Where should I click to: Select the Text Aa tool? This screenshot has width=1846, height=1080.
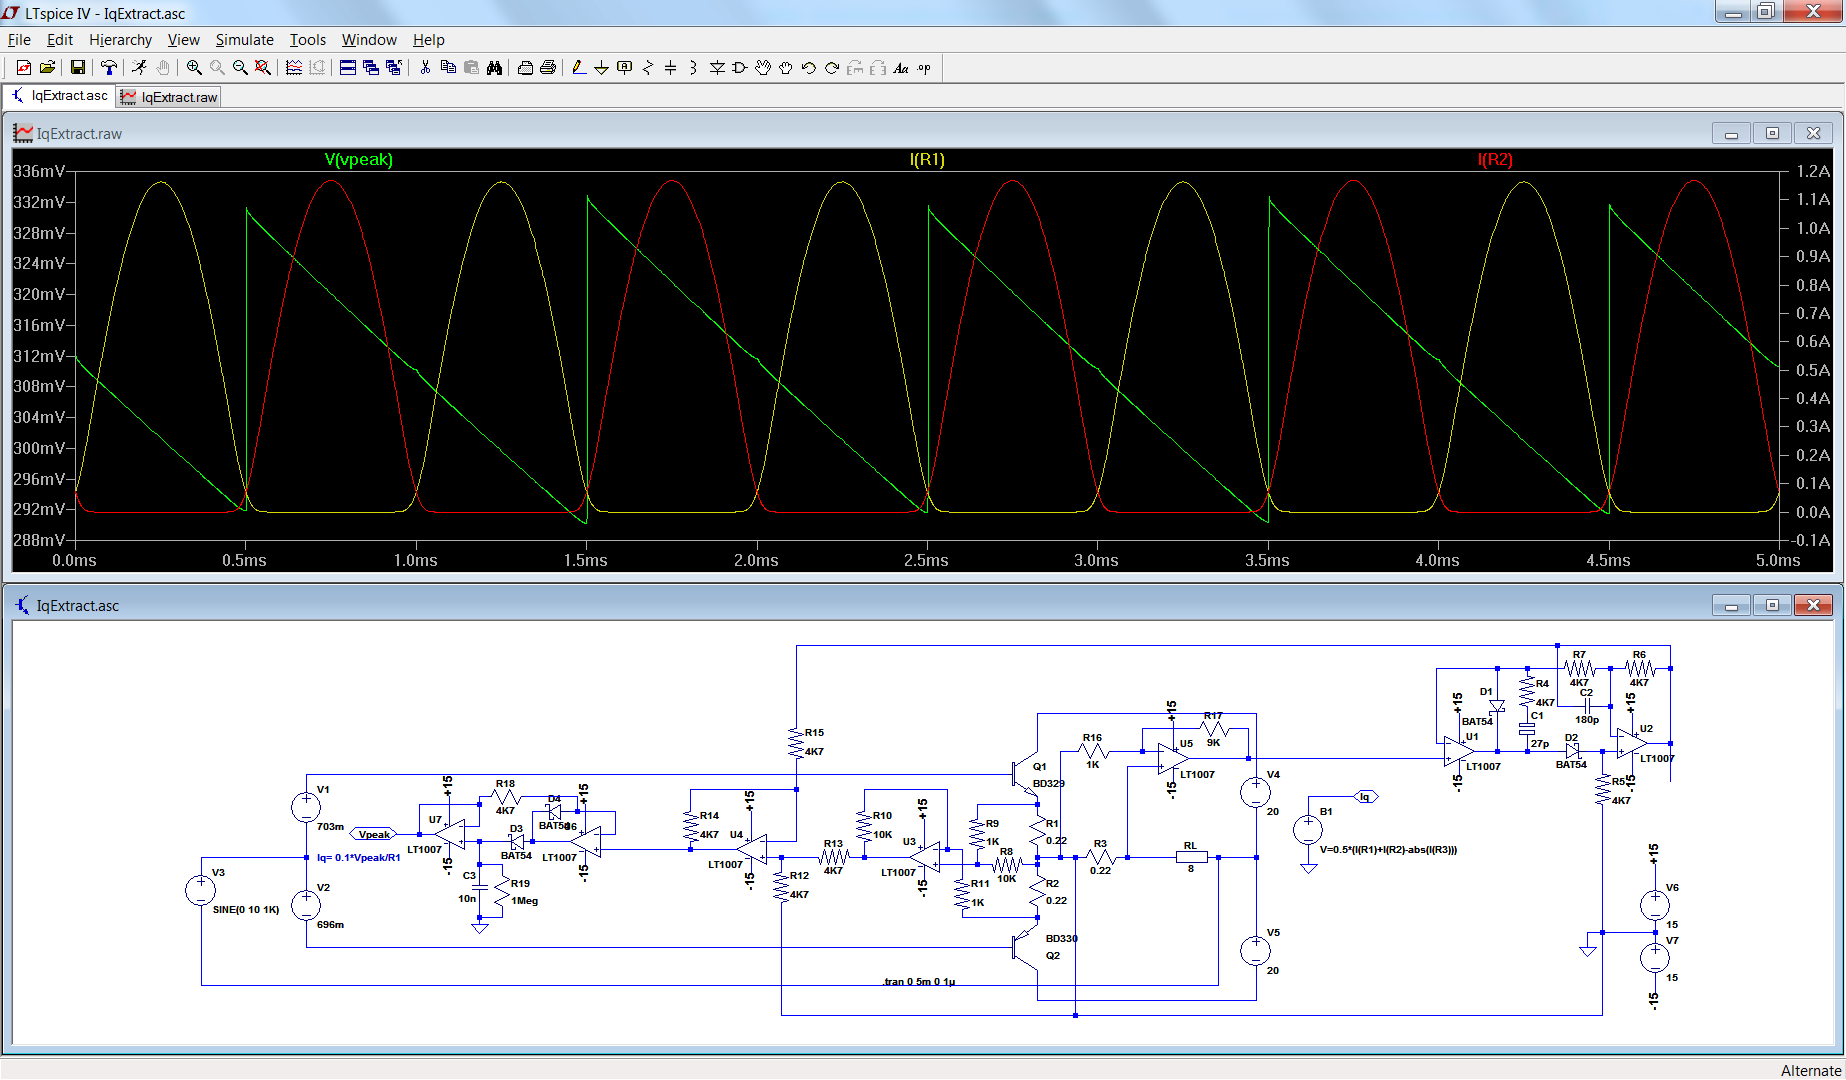pos(901,67)
